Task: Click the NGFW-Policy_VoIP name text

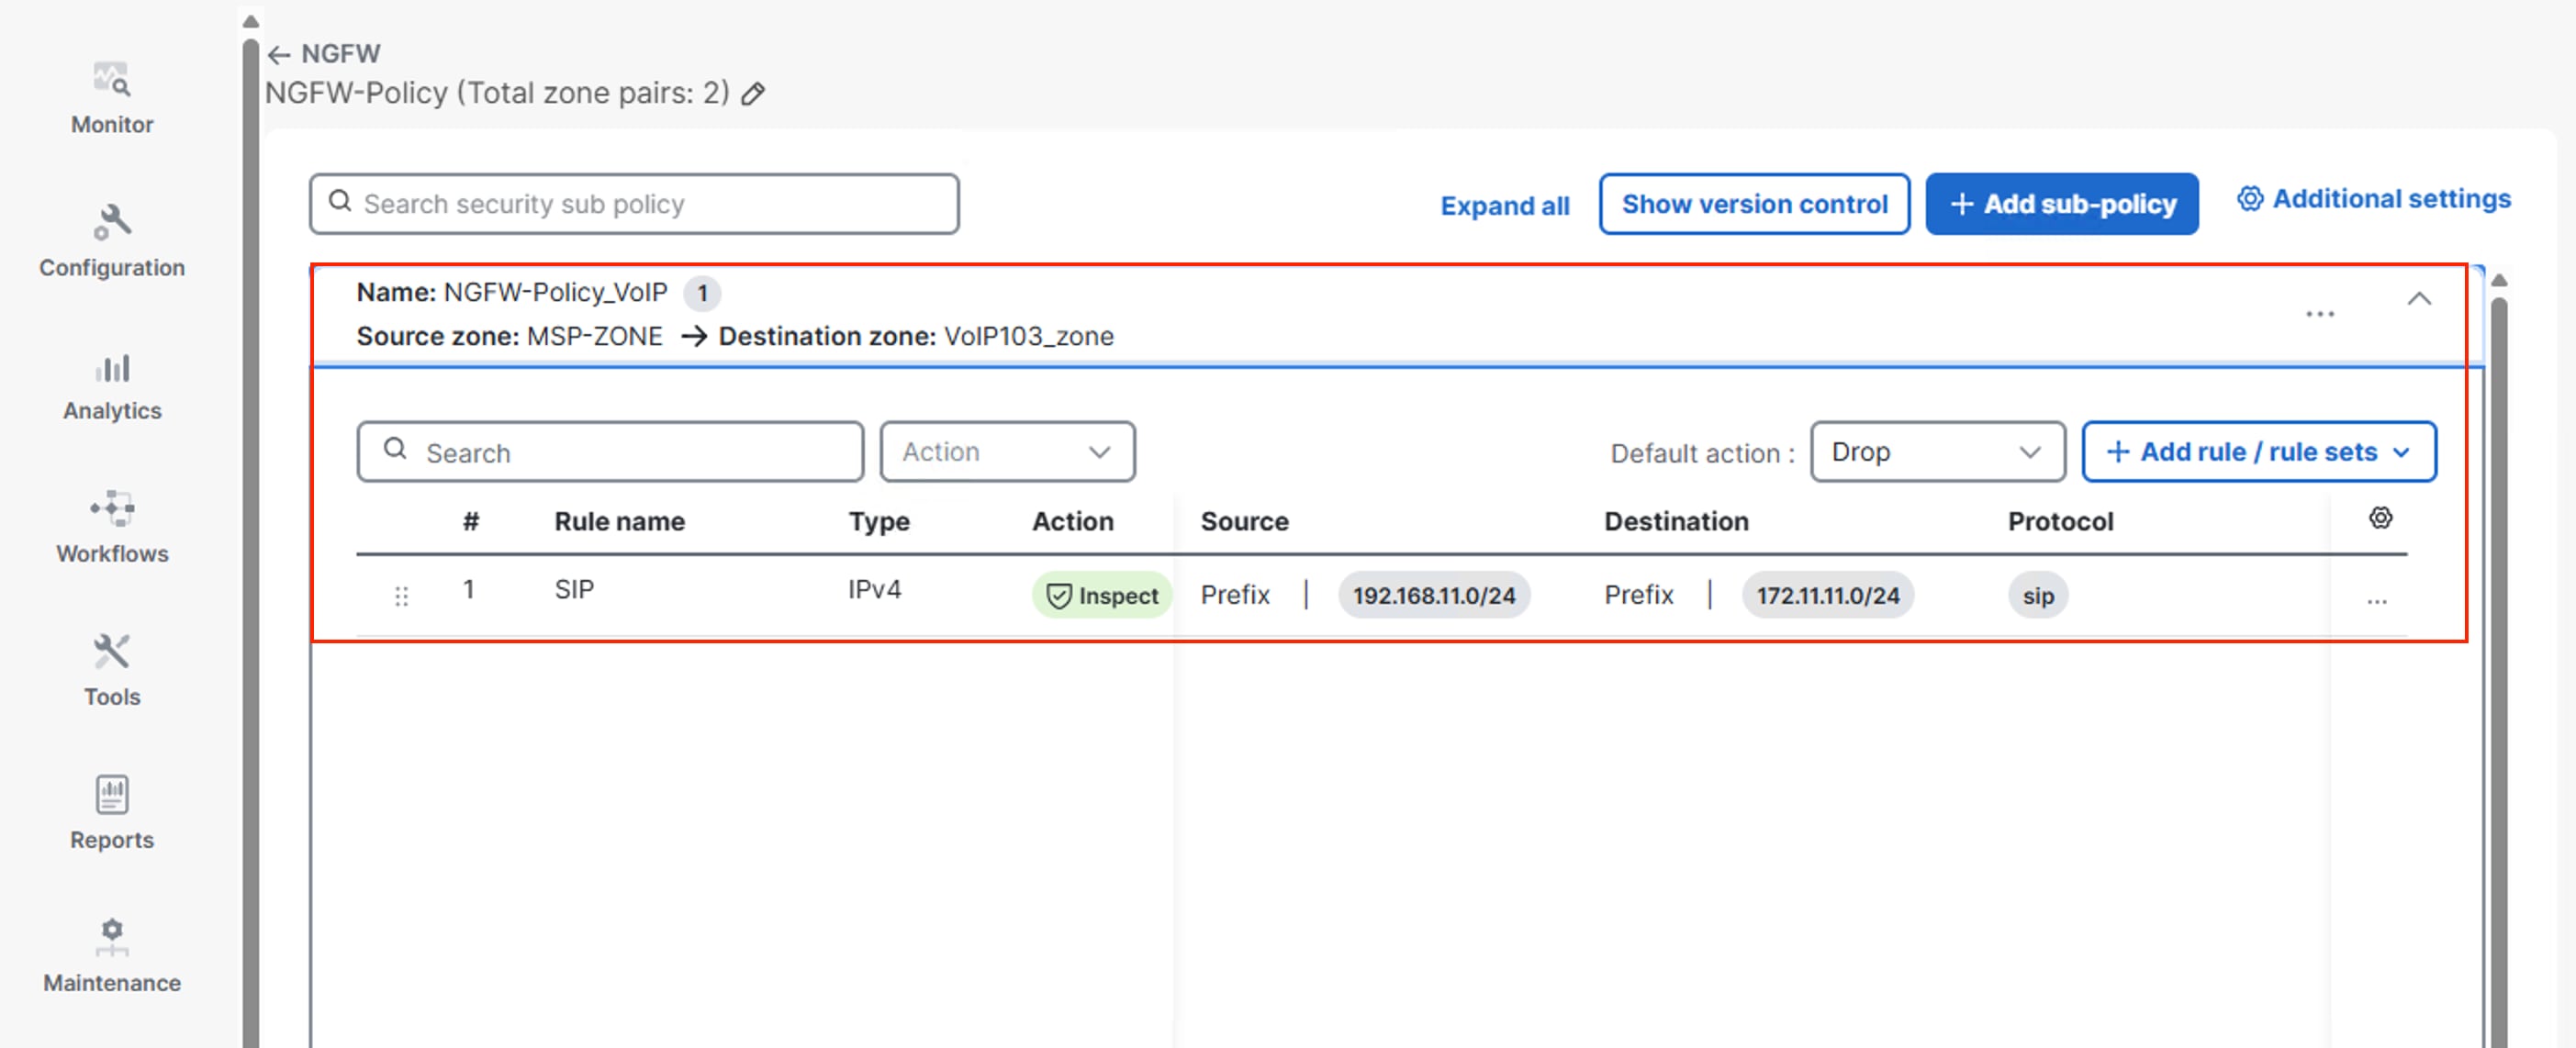Action: click(555, 292)
